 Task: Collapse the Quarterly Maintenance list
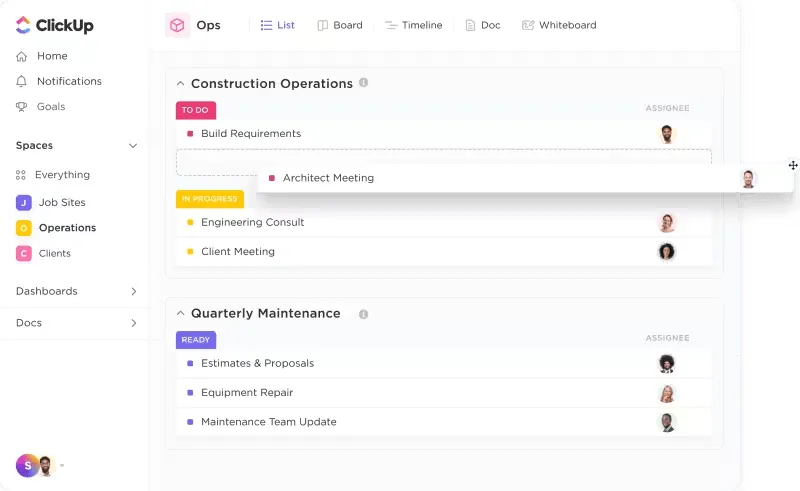(x=180, y=313)
